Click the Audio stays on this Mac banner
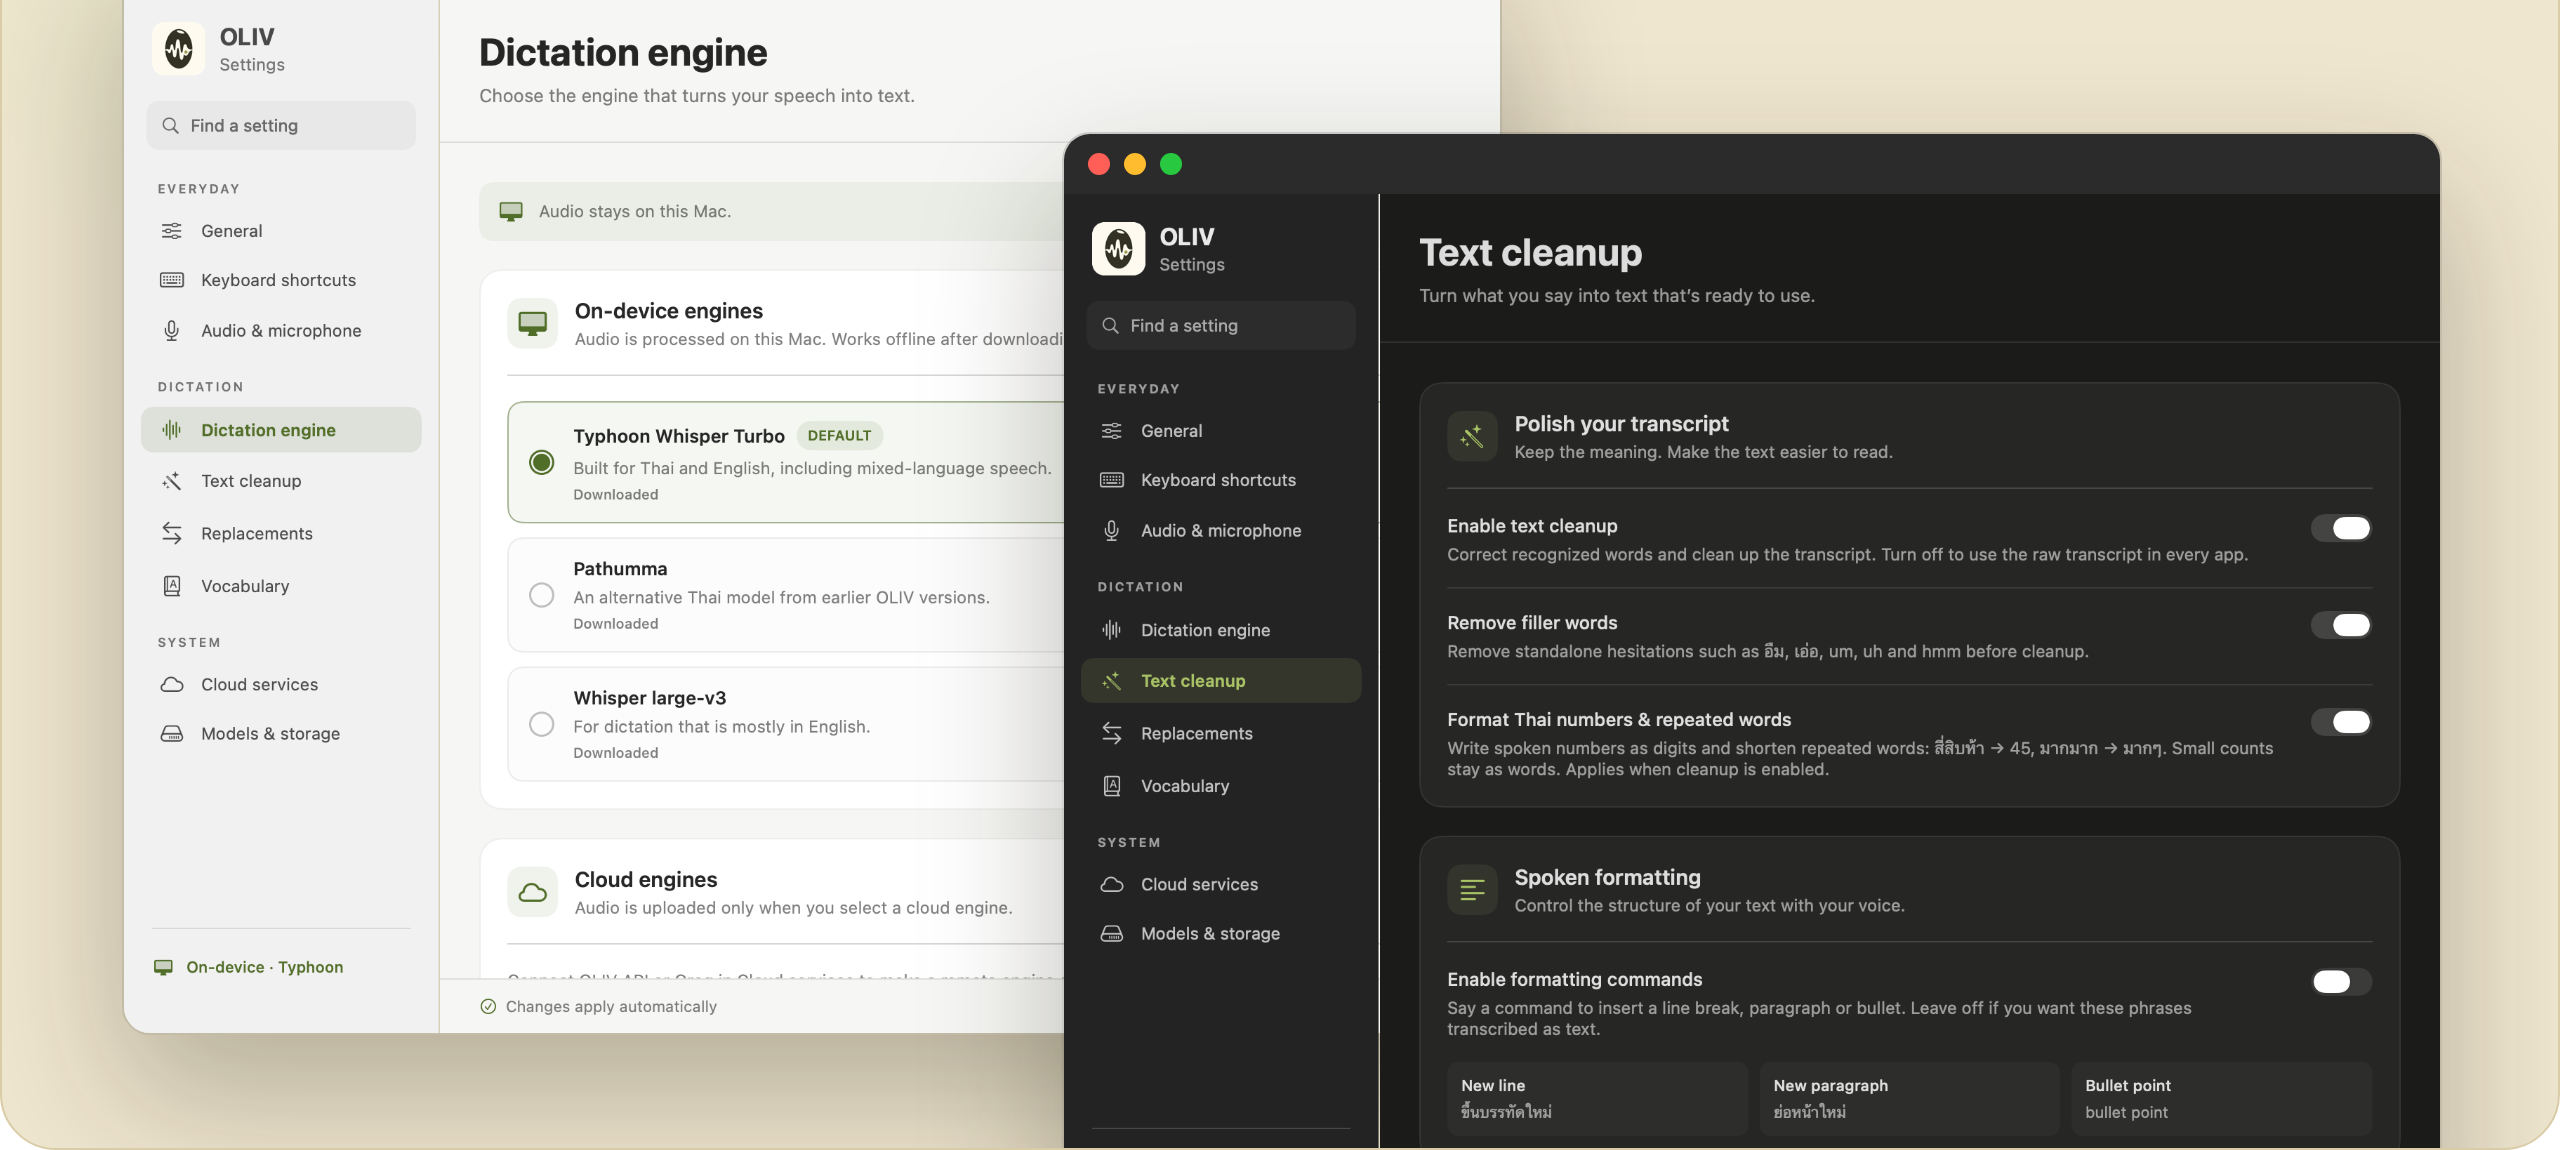This screenshot has width=2560, height=1150. [772, 211]
